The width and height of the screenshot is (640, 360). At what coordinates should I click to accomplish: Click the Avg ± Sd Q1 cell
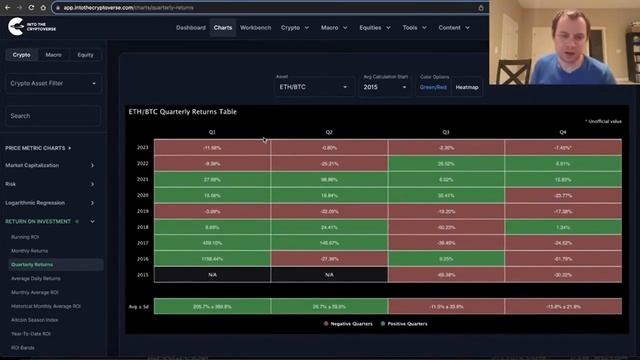click(x=212, y=307)
